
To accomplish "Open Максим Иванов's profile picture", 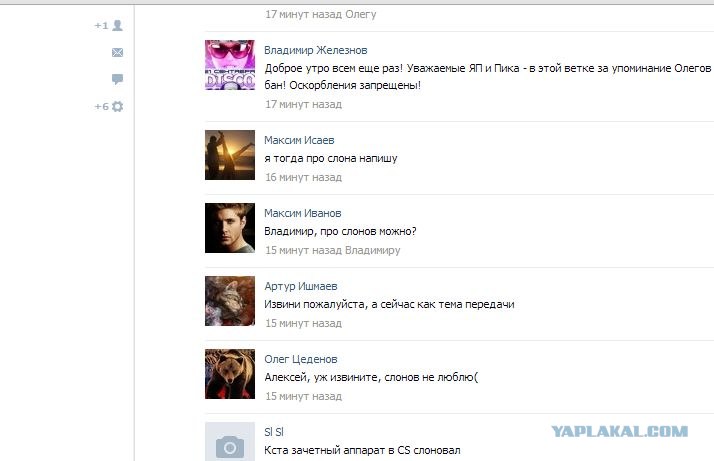I will pos(230,228).
